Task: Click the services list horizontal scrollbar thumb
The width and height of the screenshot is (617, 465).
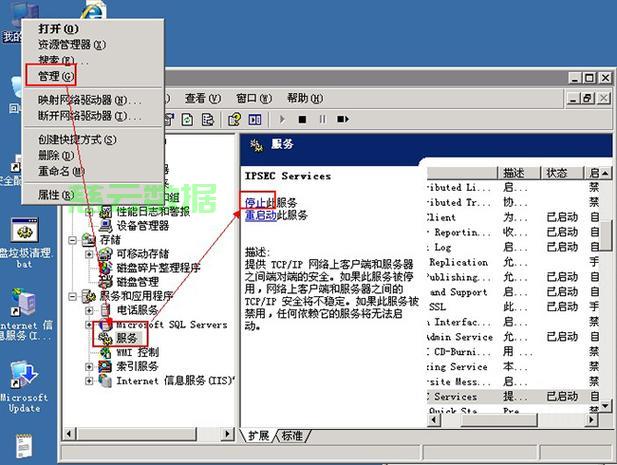Action: 499,420
